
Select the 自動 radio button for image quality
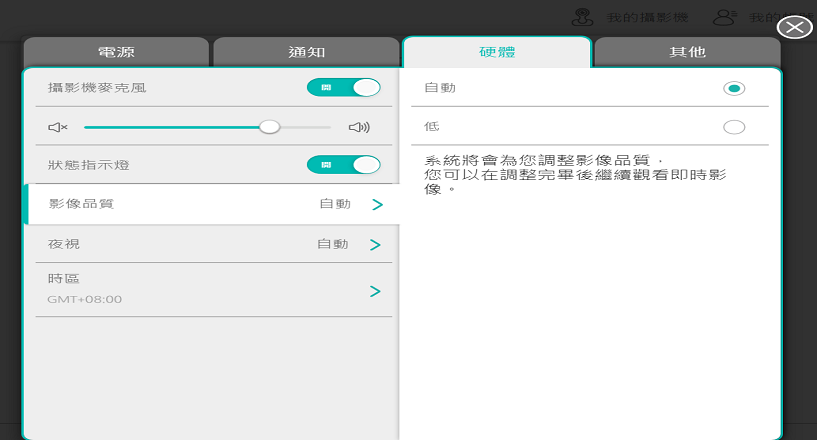pos(734,89)
